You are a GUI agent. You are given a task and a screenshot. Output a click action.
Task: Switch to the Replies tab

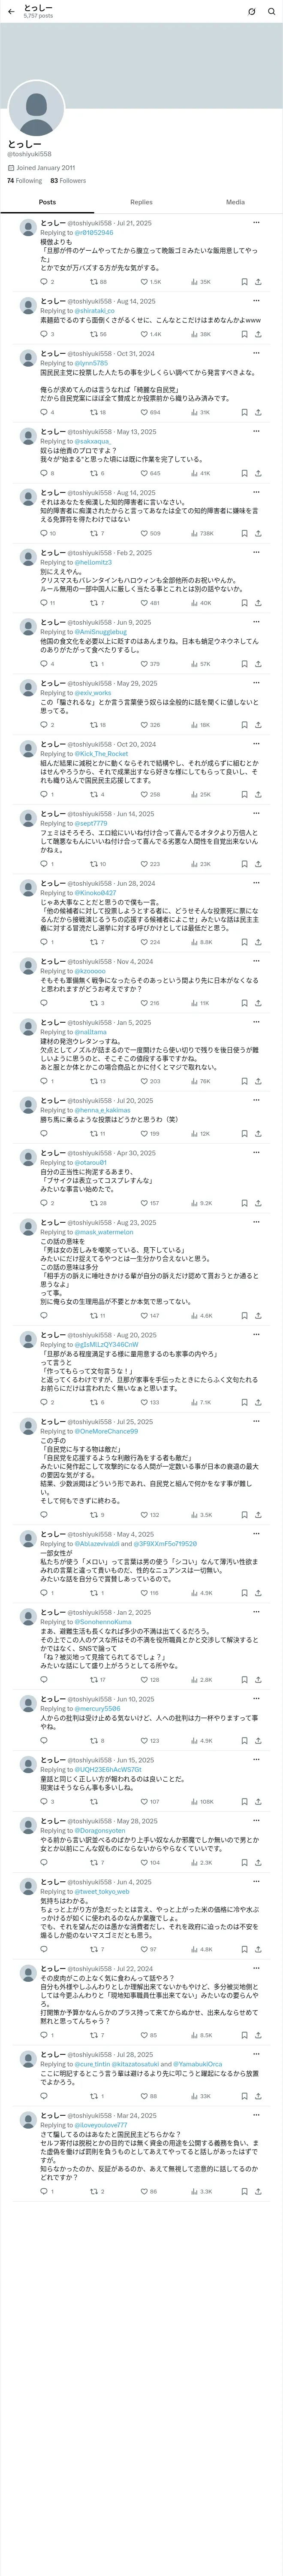pos(141,202)
